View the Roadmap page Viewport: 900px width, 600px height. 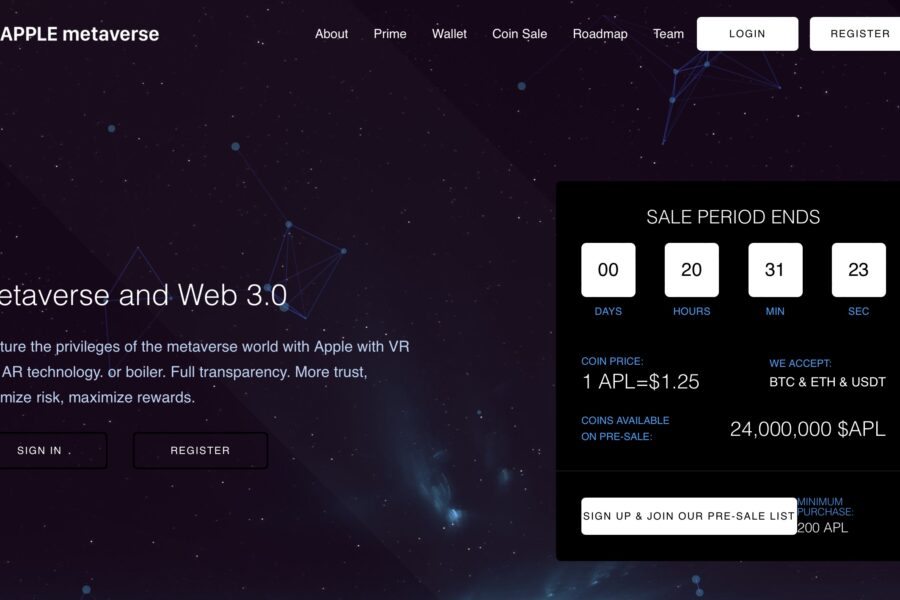click(x=600, y=34)
